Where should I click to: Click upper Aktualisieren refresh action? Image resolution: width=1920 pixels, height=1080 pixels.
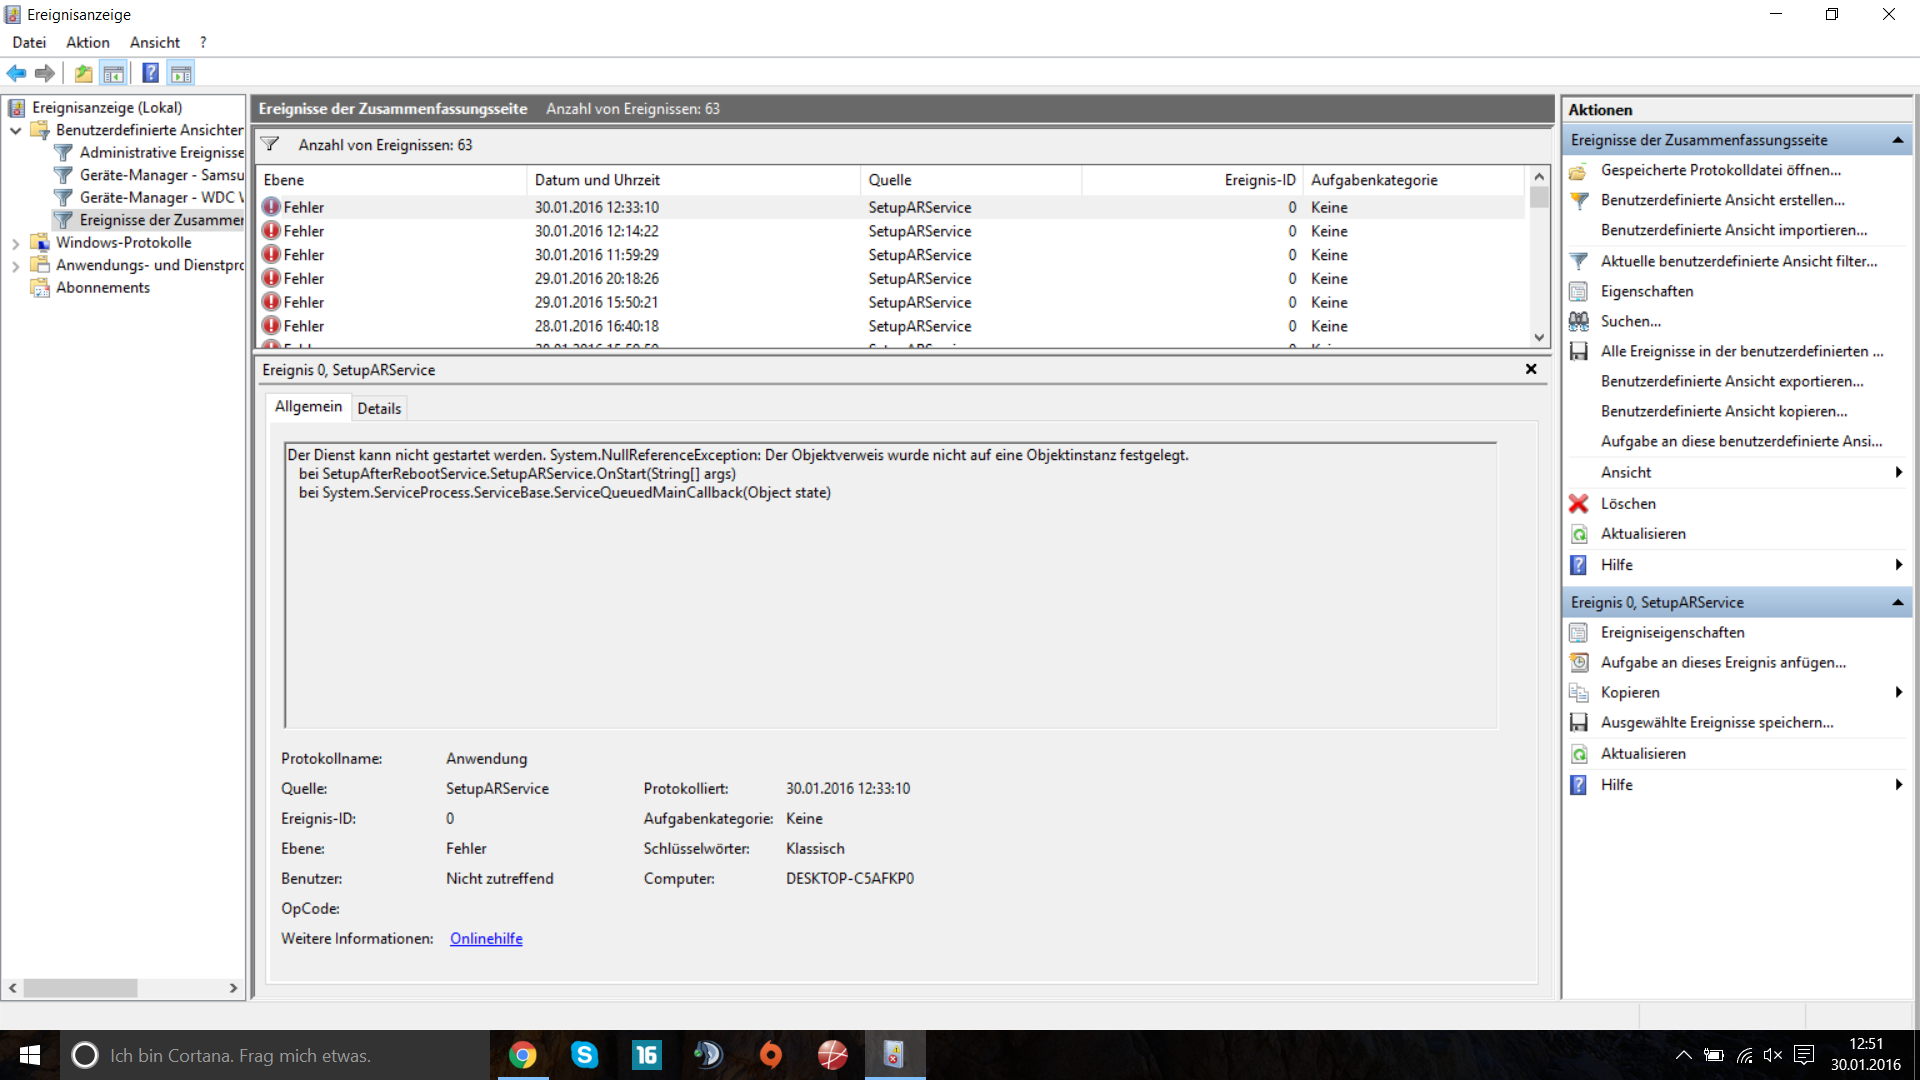1642,534
